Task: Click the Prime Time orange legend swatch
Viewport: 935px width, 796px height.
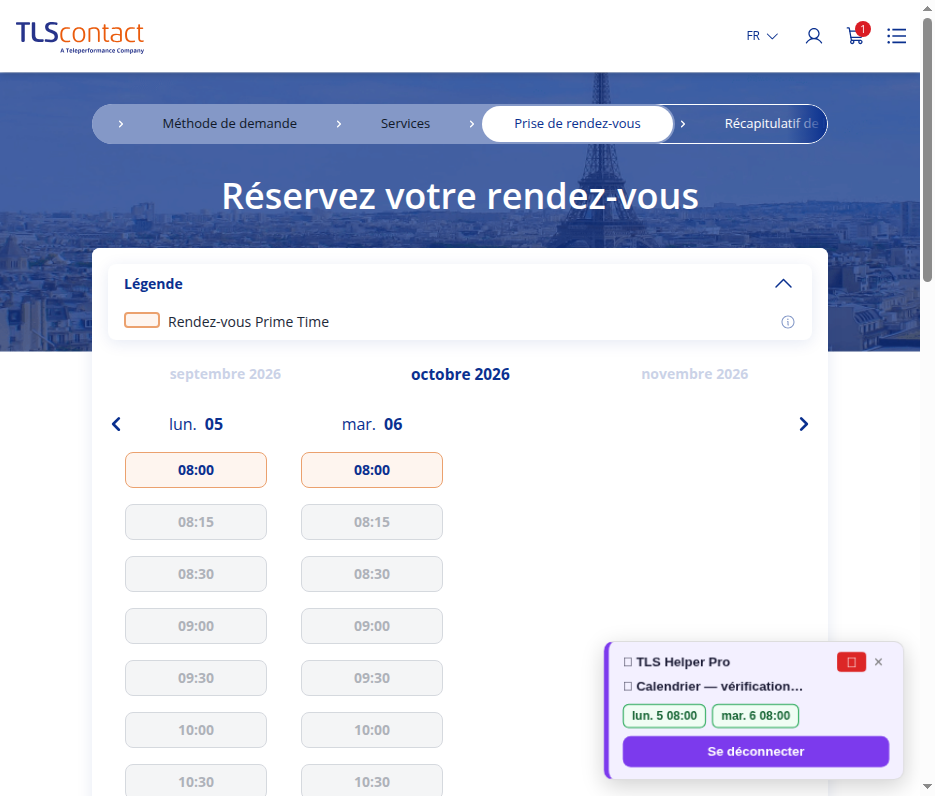Action: [x=142, y=320]
